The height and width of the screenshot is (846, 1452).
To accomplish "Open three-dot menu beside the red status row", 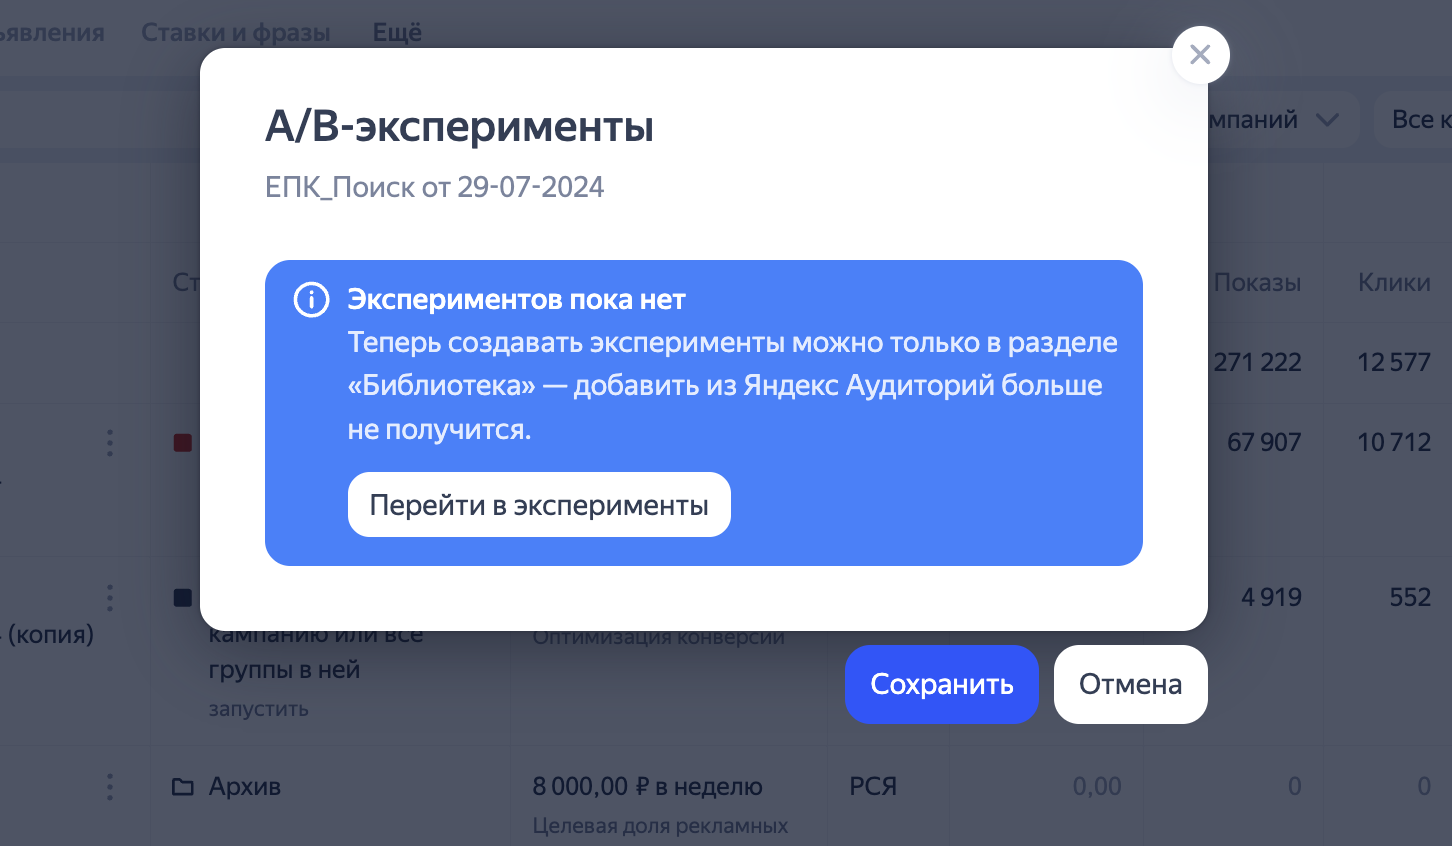I will point(110,443).
